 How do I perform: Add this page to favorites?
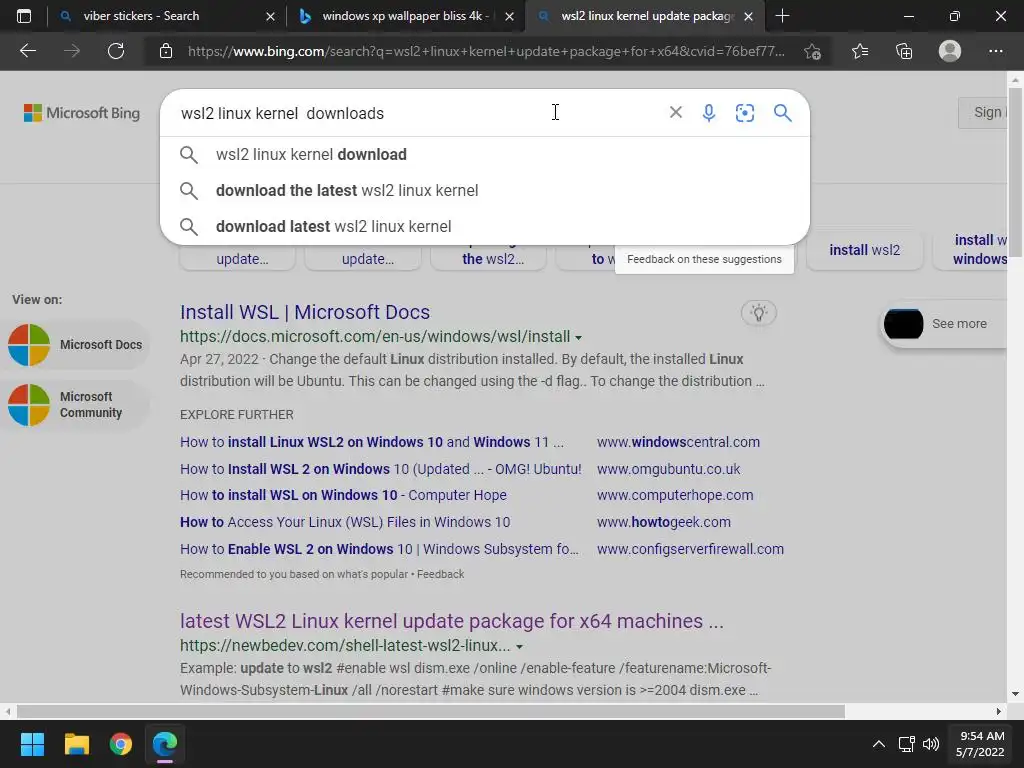(812, 51)
